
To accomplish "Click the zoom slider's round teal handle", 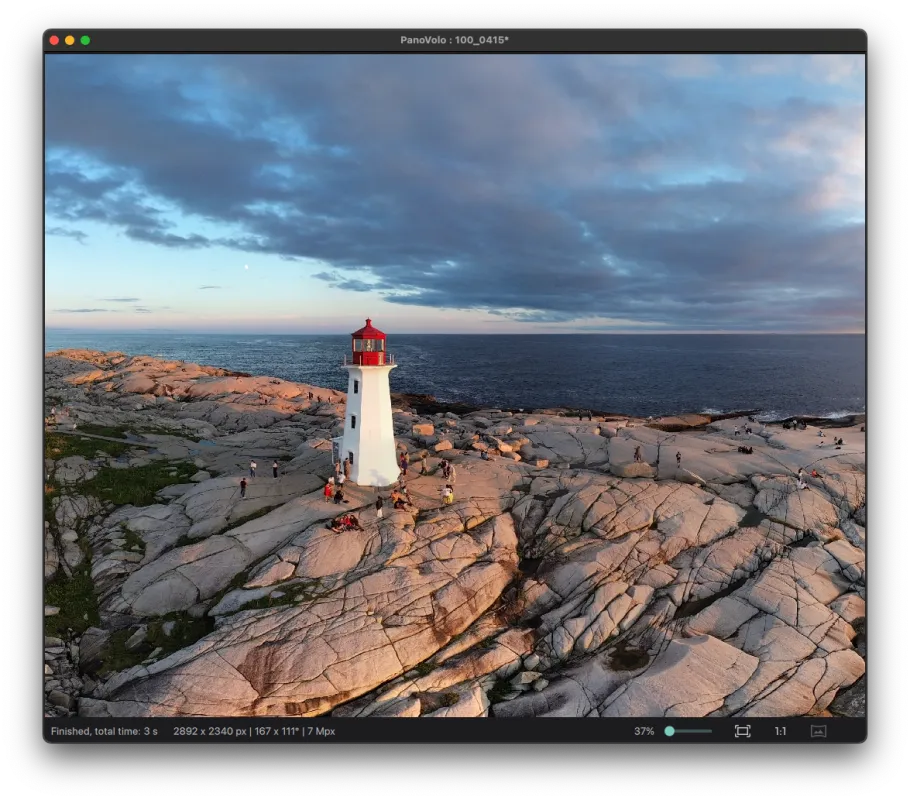I will pos(670,731).
